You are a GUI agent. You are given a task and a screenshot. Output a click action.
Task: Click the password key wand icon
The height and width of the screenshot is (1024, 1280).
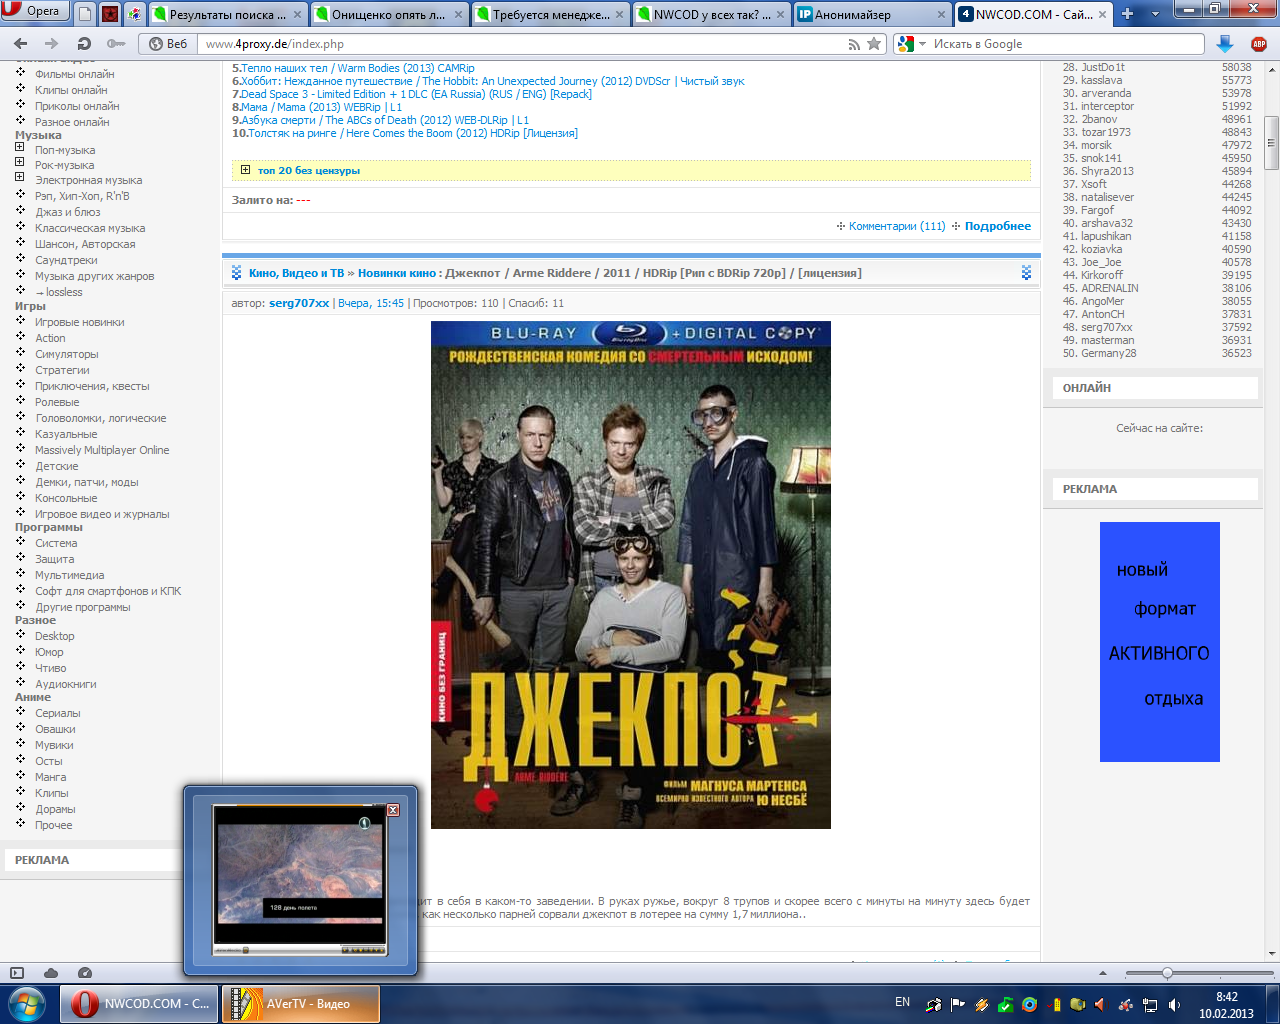point(116,44)
